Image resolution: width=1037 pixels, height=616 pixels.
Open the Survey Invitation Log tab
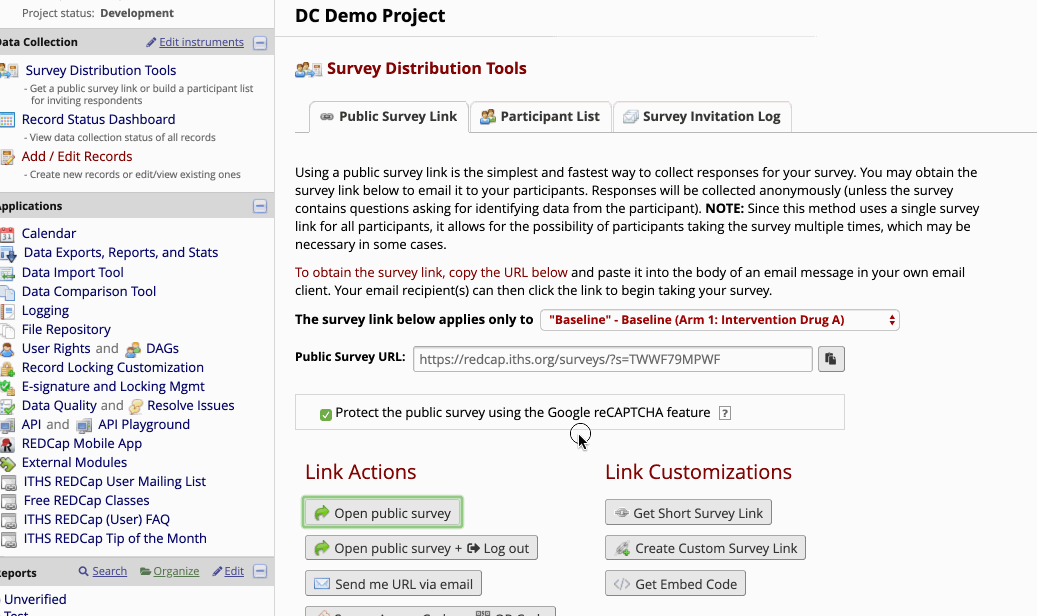pos(702,117)
